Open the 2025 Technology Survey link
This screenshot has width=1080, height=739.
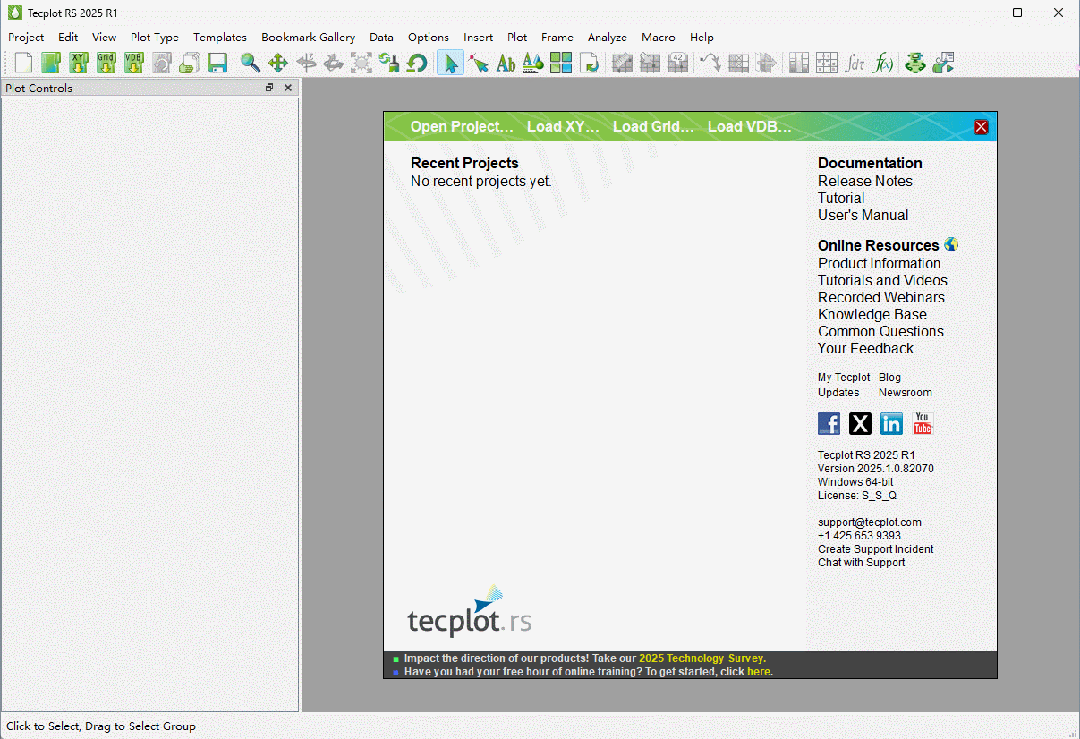pos(702,658)
